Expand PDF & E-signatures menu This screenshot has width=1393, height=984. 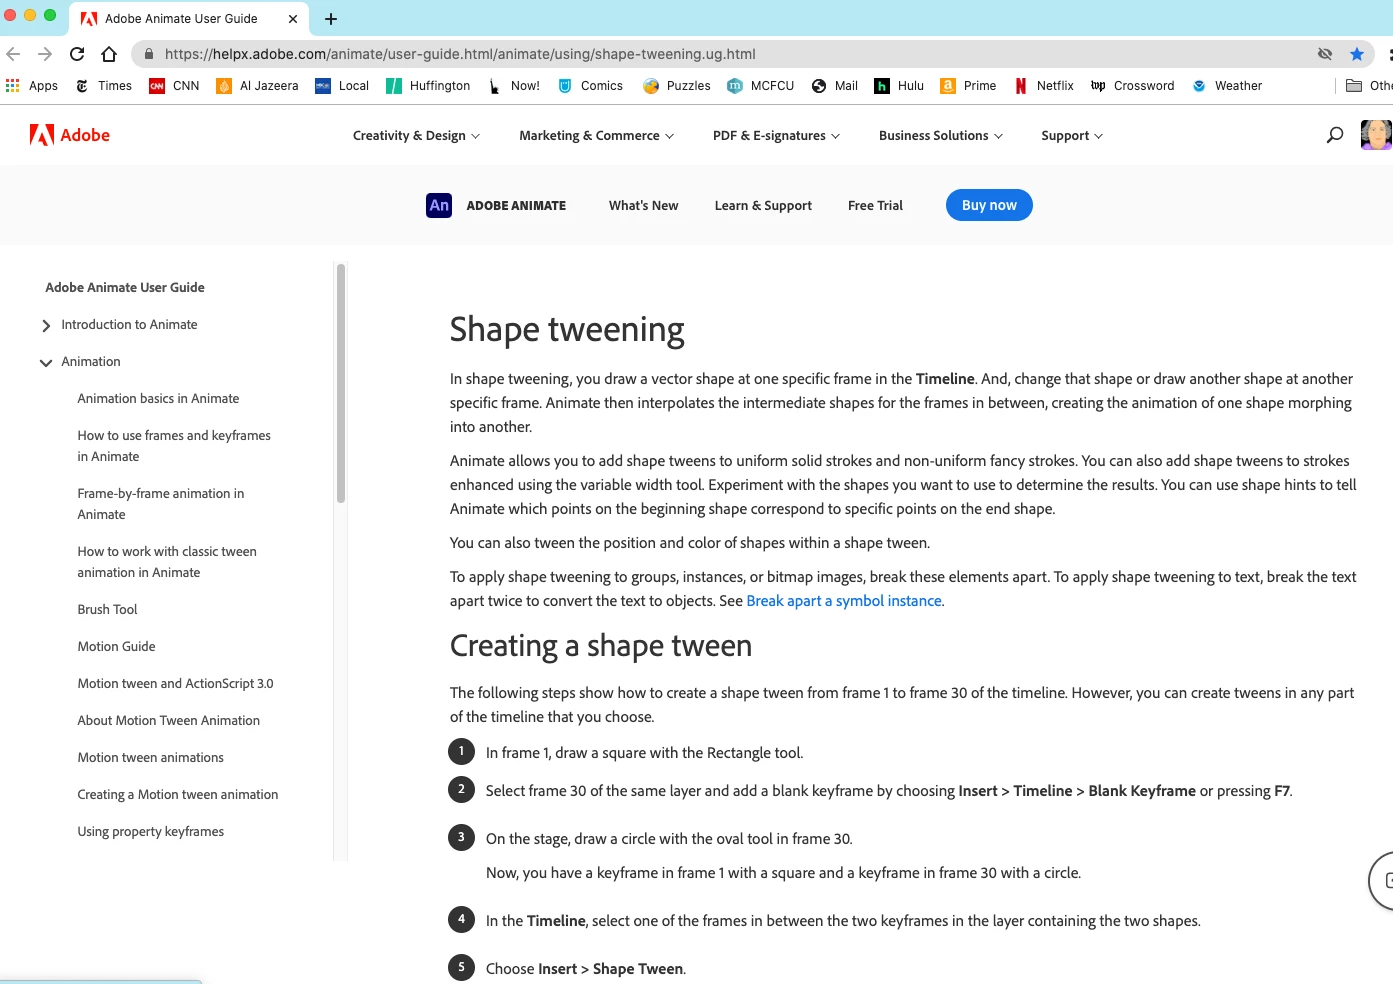(776, 136)
